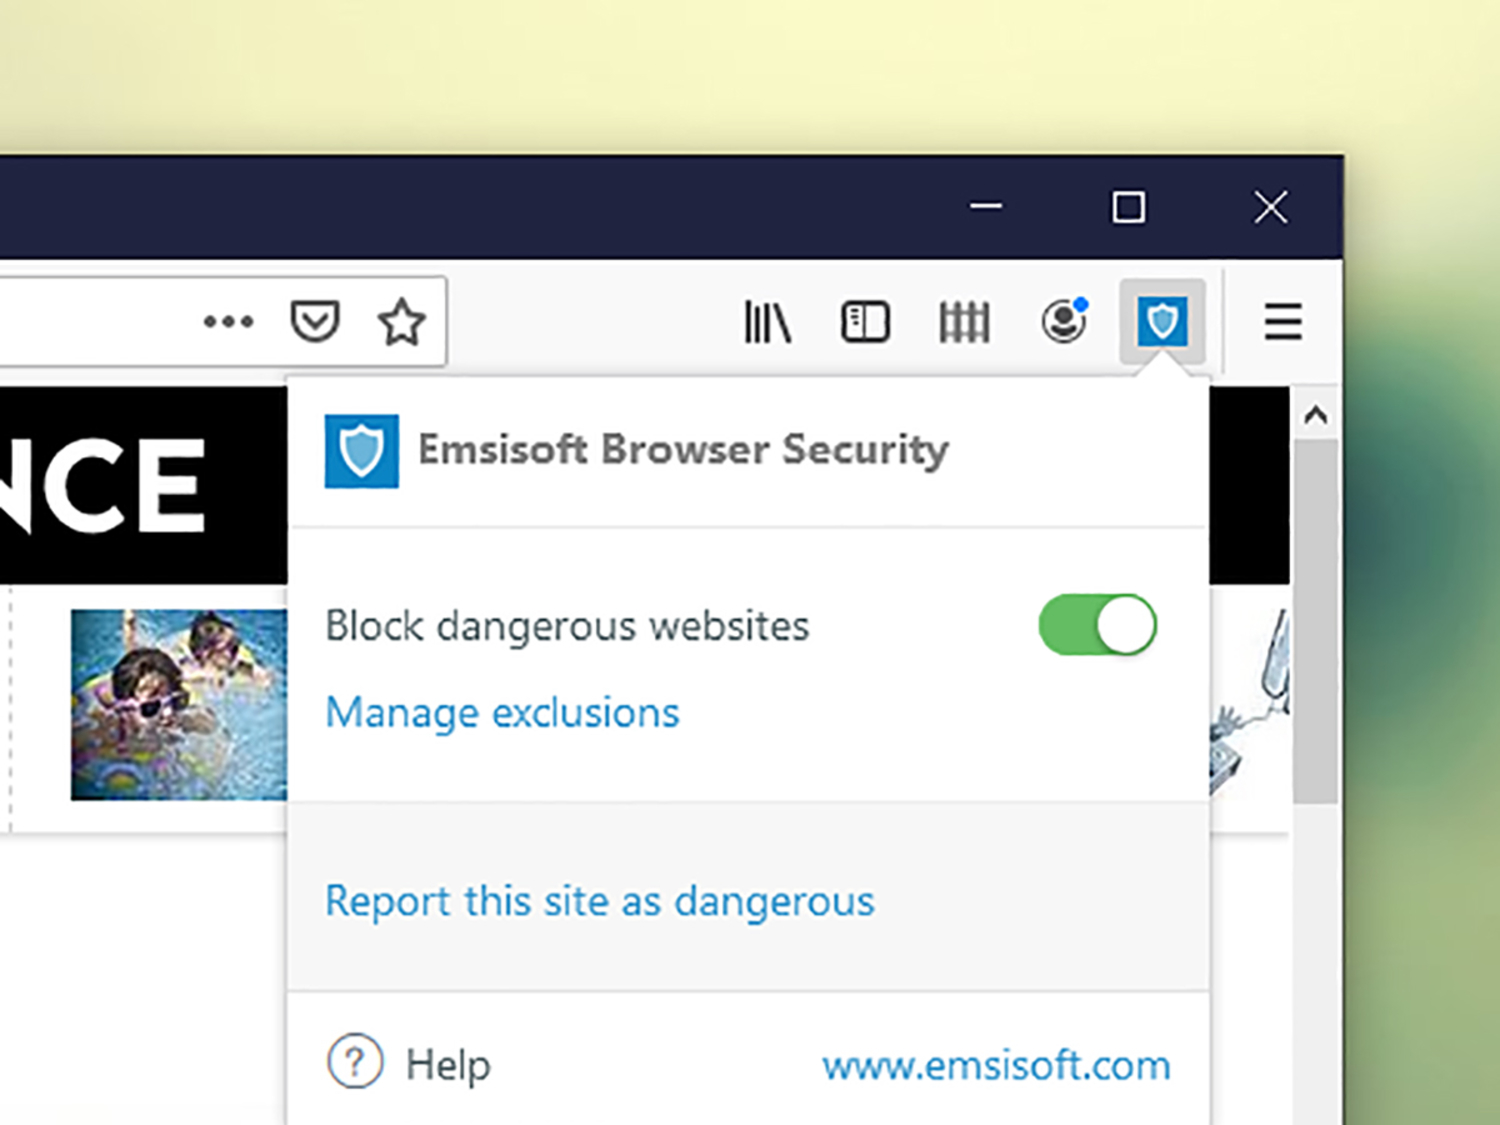Open the Multi-Account Containers extension
The image size is (1500, 1125).
[963, 322]
